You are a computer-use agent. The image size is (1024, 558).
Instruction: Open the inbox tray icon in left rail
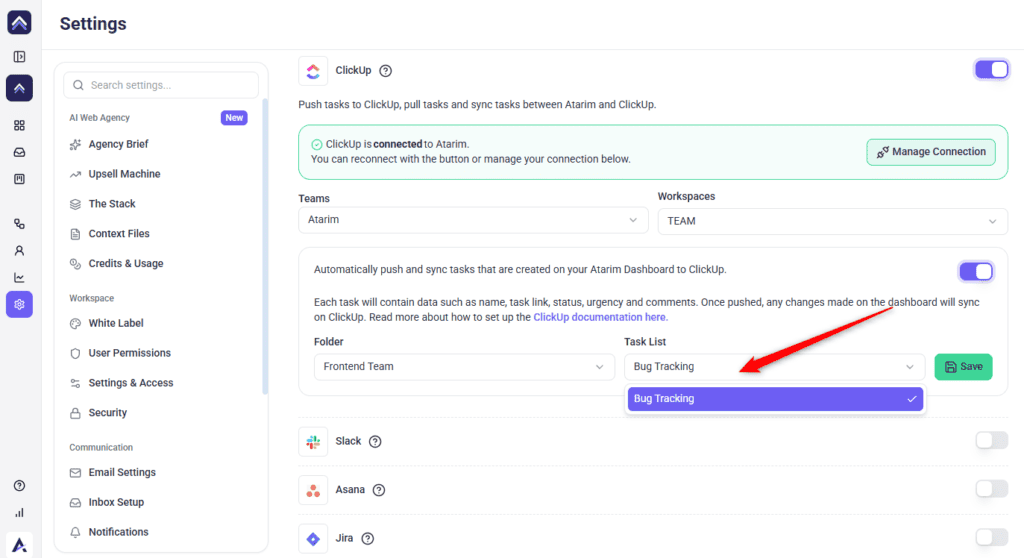coord(20,152)
